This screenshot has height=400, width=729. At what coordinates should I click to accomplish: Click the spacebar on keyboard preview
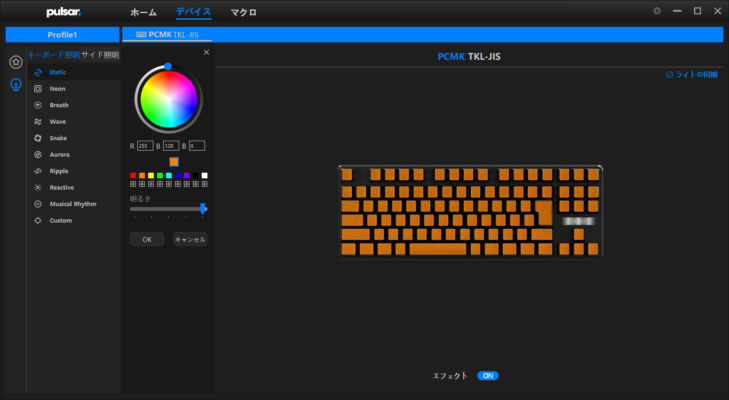[x=437, y=249]
